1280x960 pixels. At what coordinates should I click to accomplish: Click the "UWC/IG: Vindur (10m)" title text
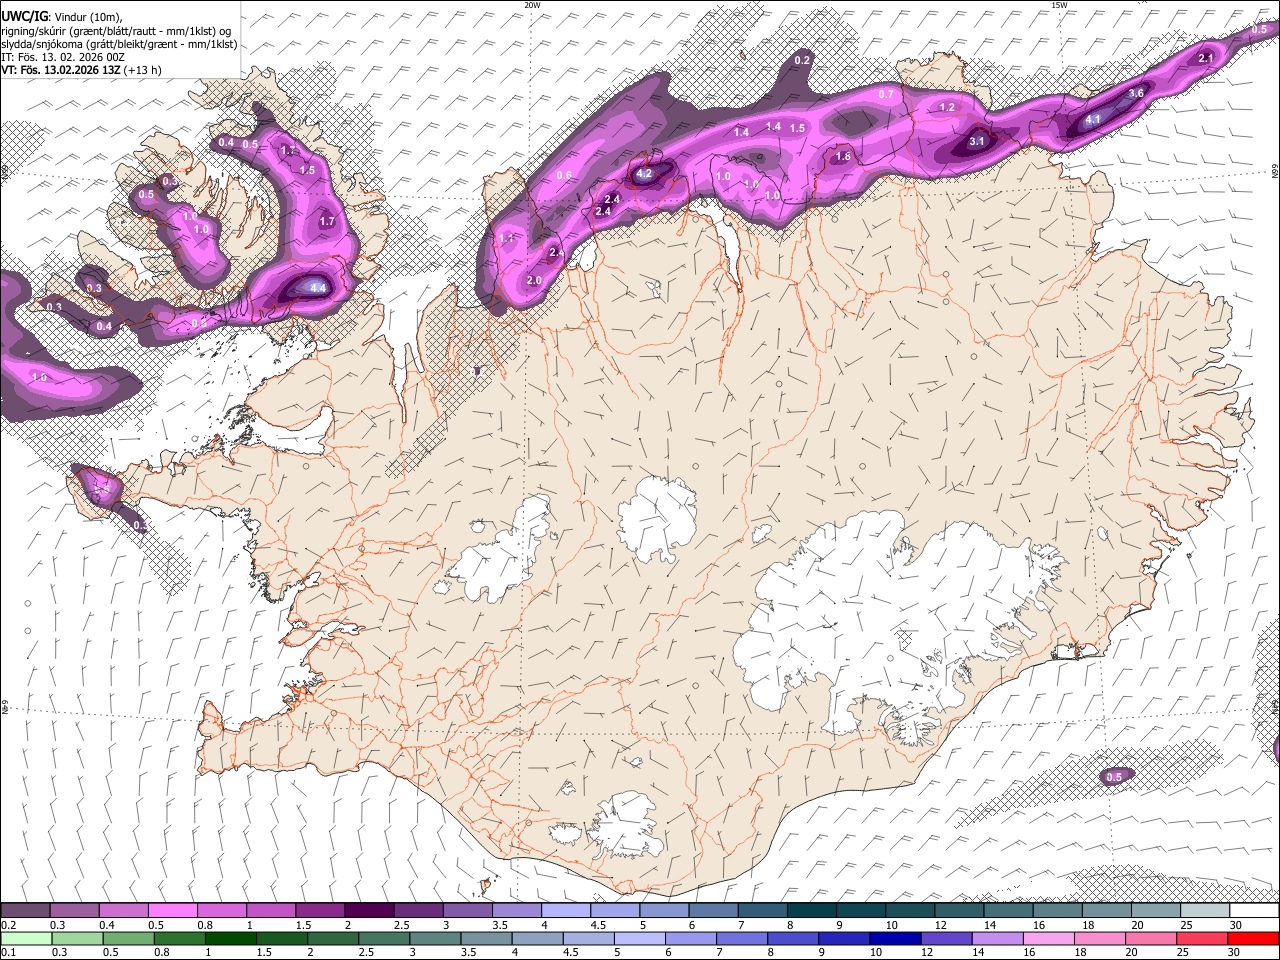pos(61,16)
